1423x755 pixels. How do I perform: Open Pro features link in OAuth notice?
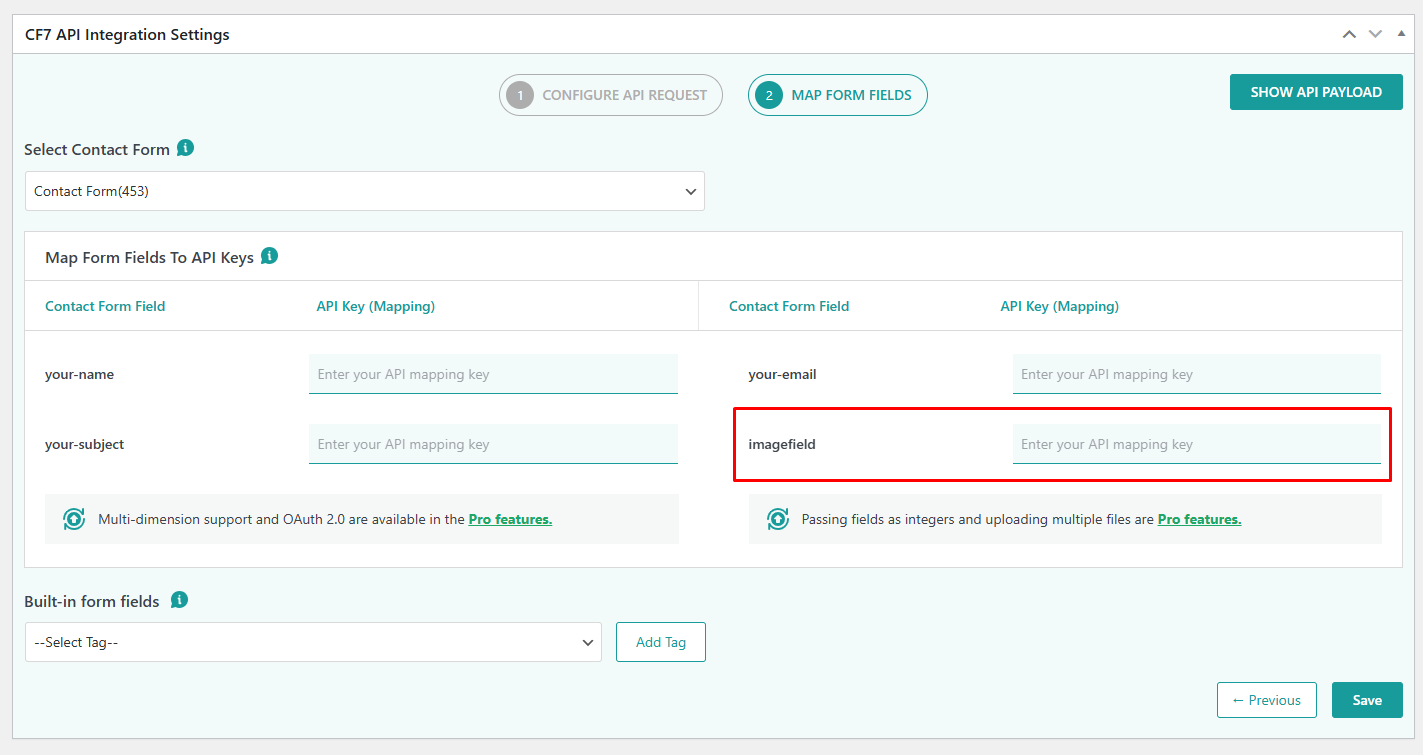[510, 519]
